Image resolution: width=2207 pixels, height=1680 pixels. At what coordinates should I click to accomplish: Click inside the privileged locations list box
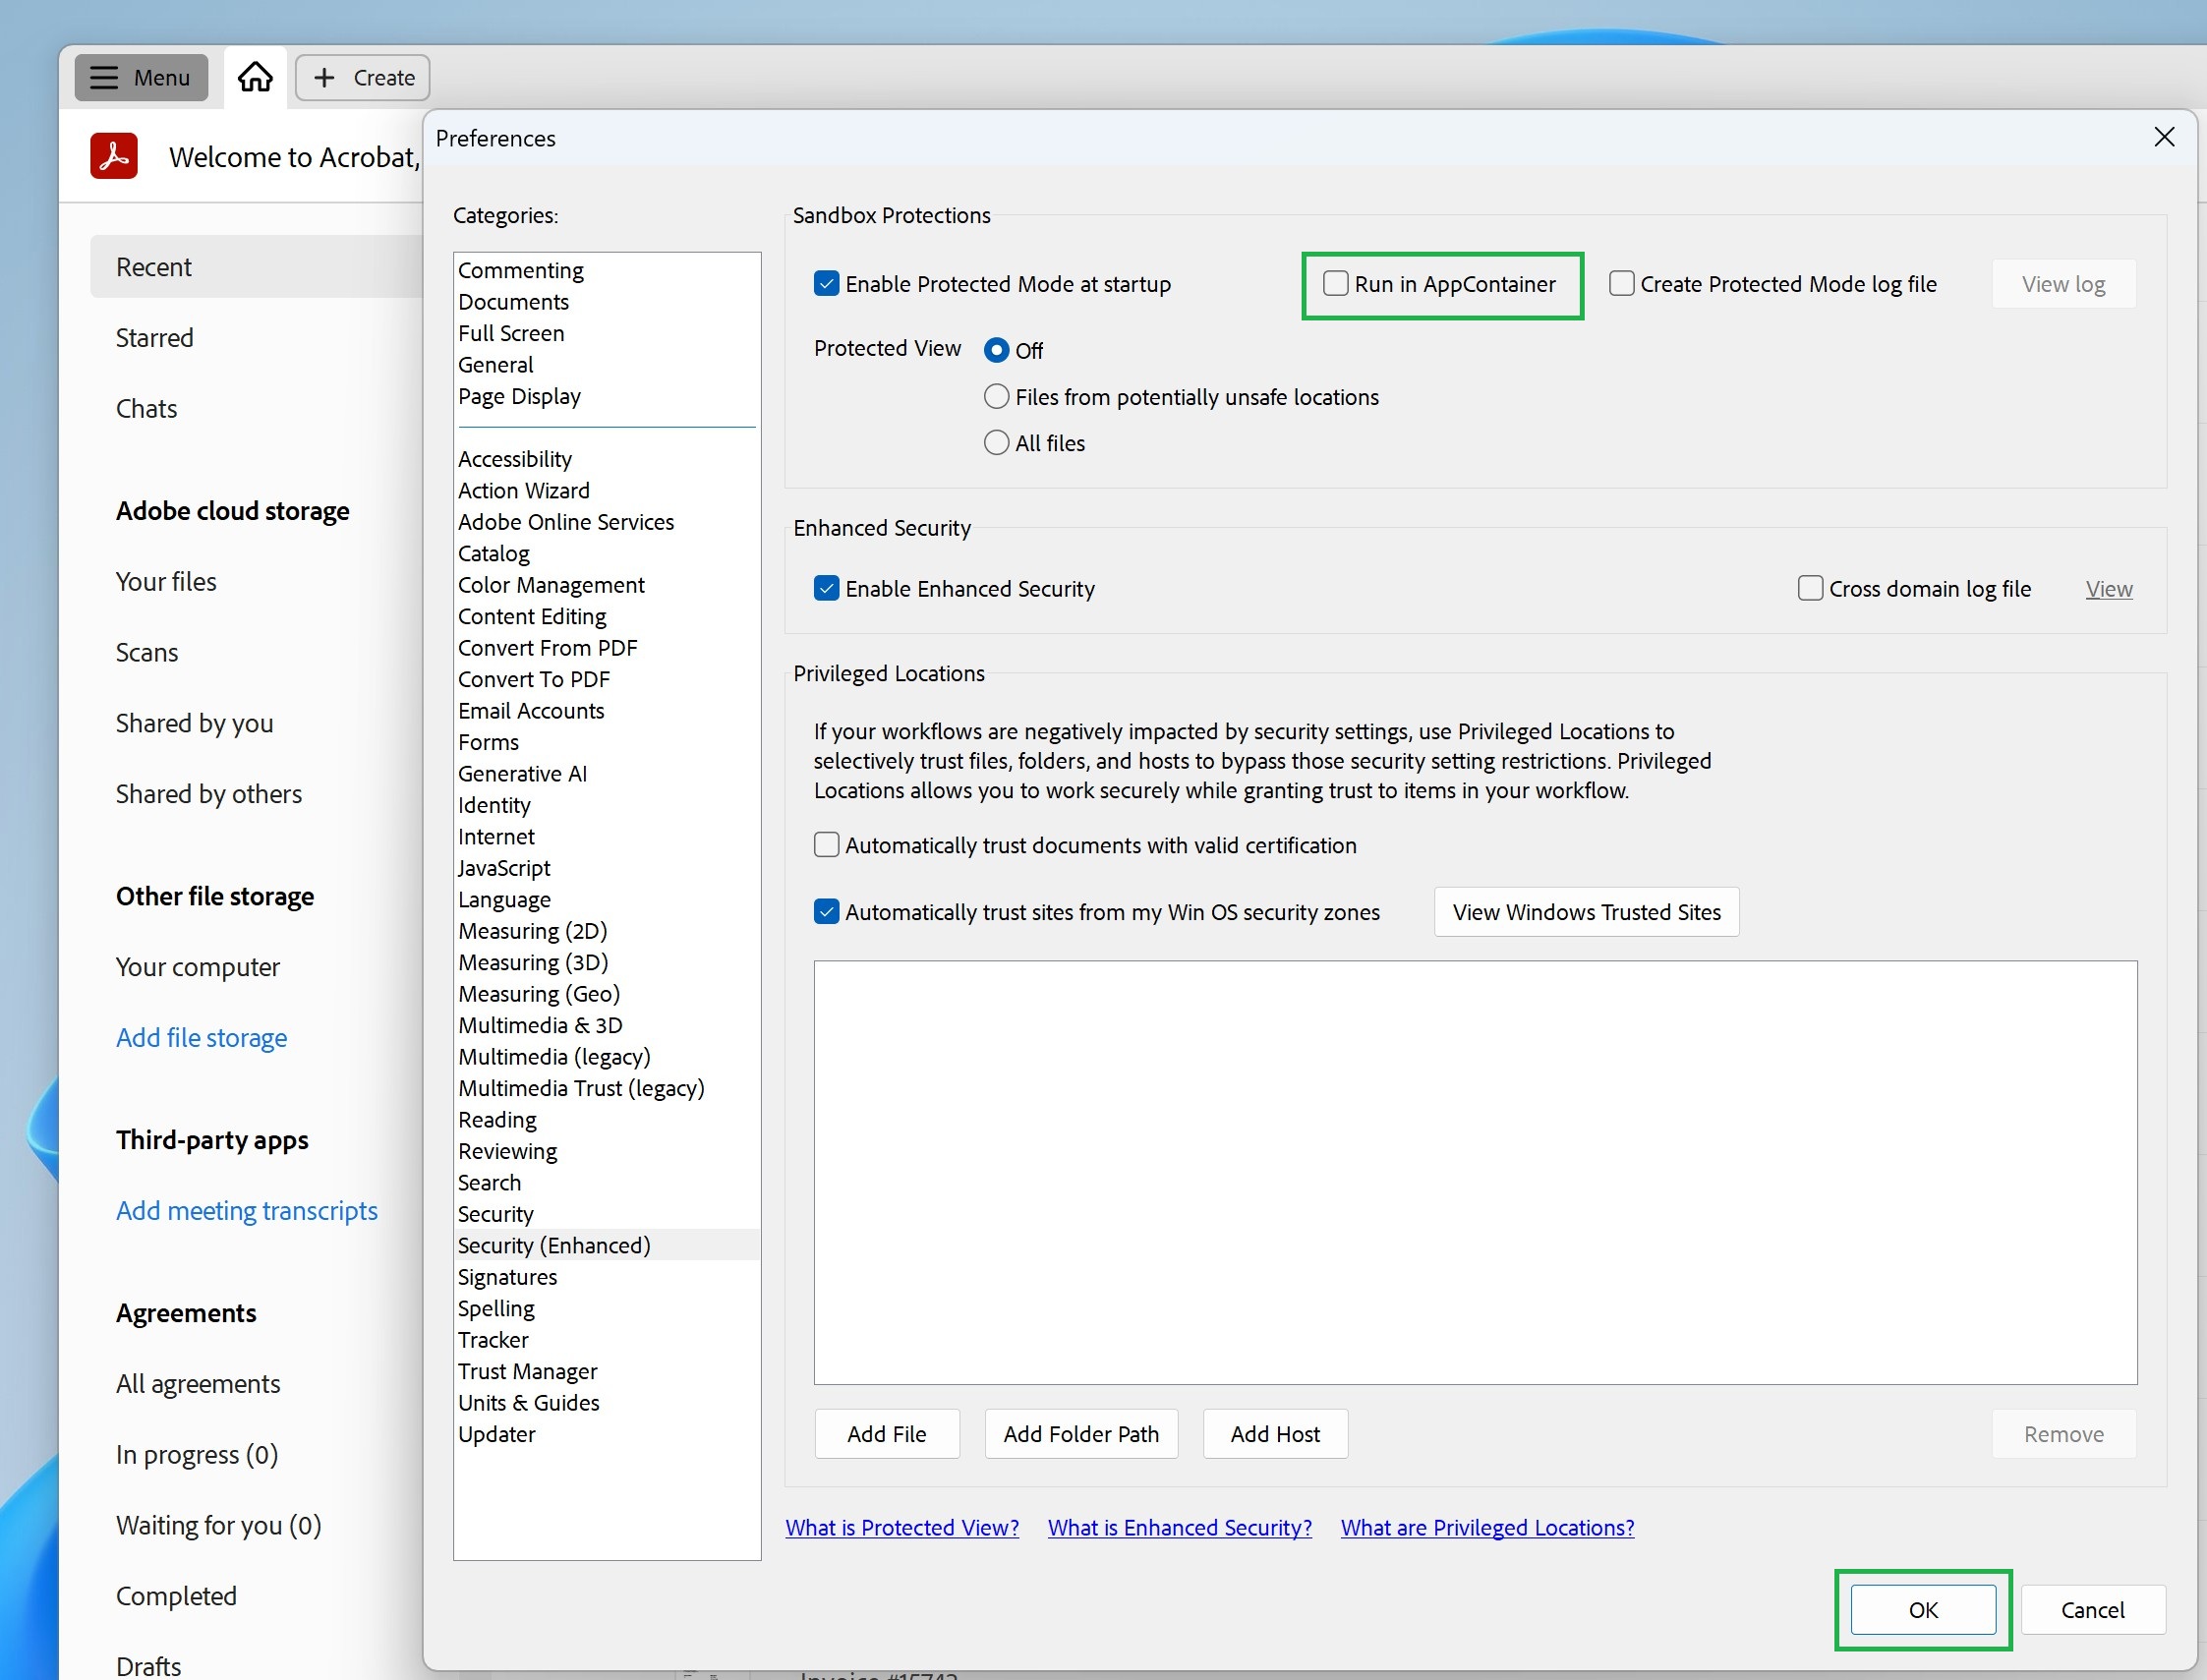[1475, 1172]
